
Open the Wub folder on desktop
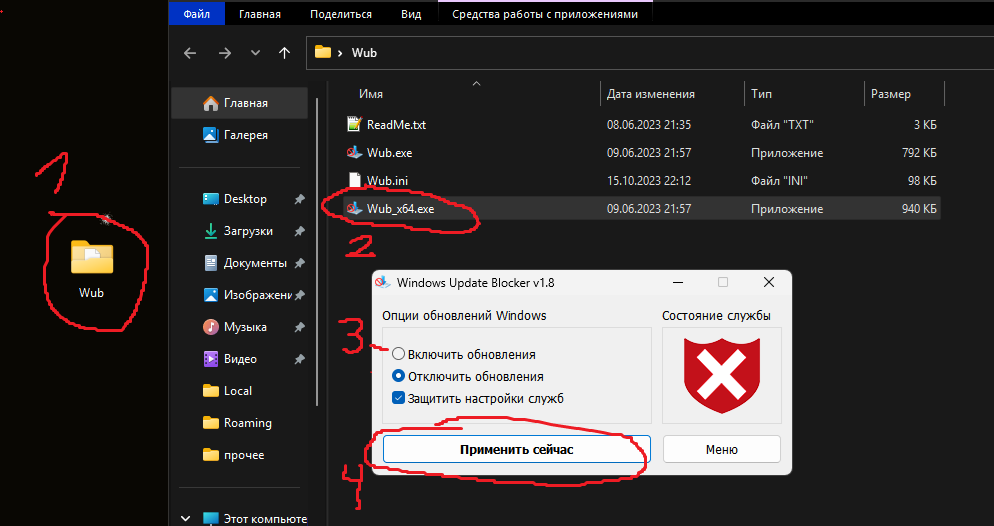tap(91, 260)
